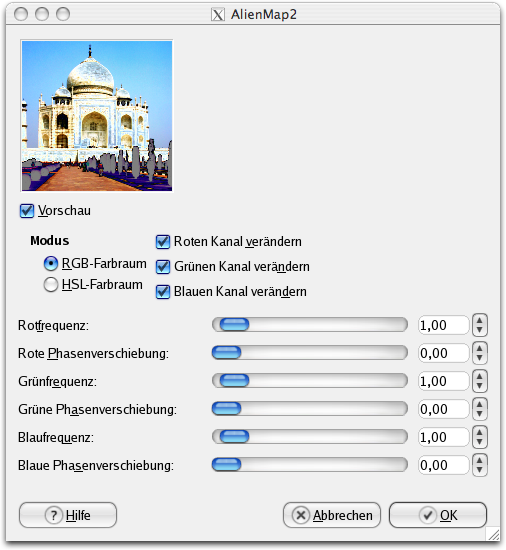The width and height of the screenshot is (506, 550).
Task: Click the Rote Phasenverschiebung slider handle
Action: click(227, 353)
